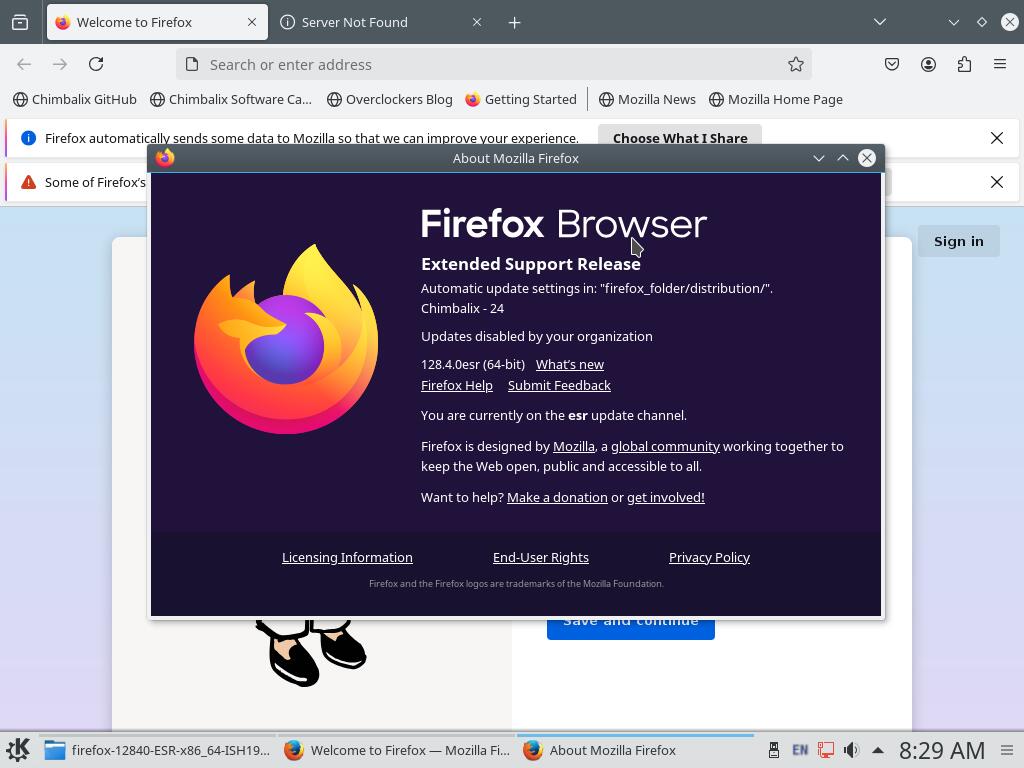The image size is (1024, 768).
Task: Click the Sign in button on welcome page
Action: [959, 241]
